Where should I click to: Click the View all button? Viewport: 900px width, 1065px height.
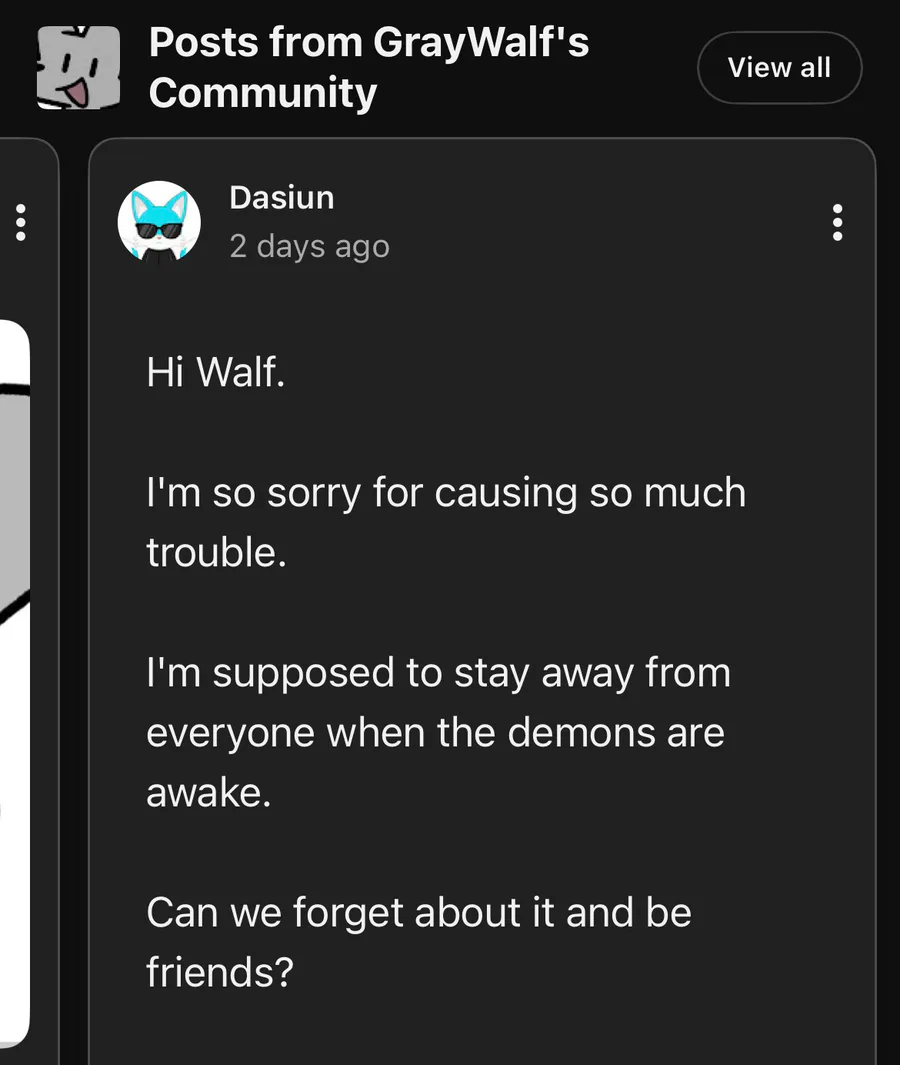coord(779,68)
